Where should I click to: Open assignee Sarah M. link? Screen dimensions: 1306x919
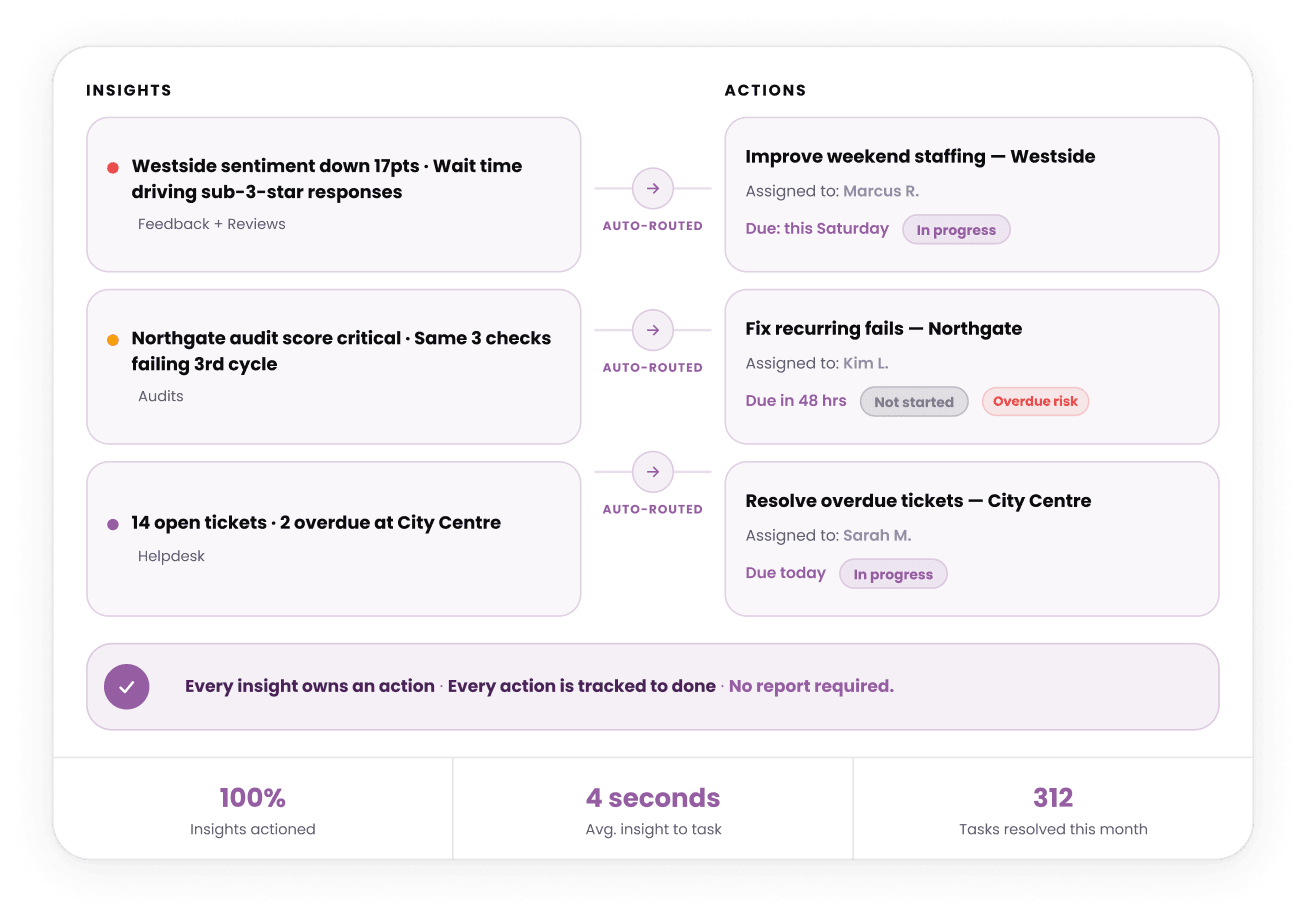[877, 535]
